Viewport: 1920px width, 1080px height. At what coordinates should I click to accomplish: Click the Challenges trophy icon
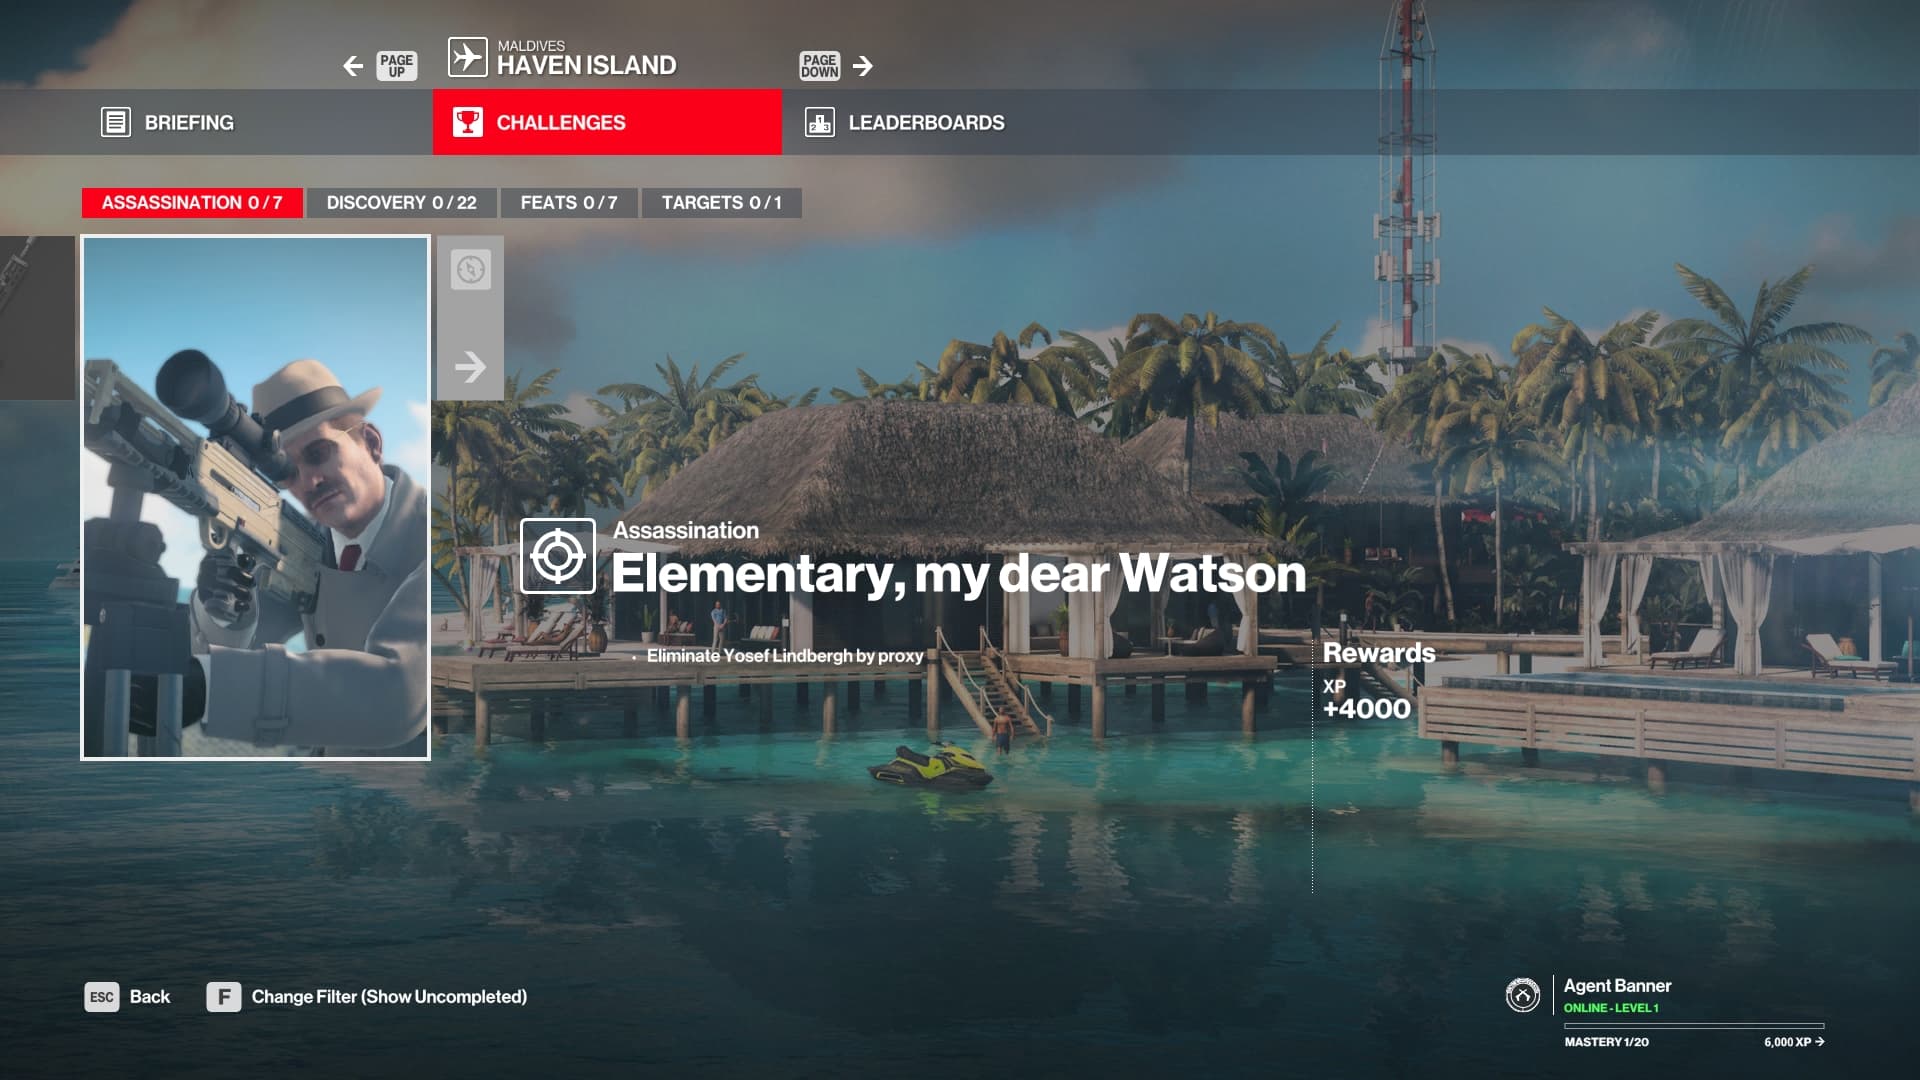467,122
